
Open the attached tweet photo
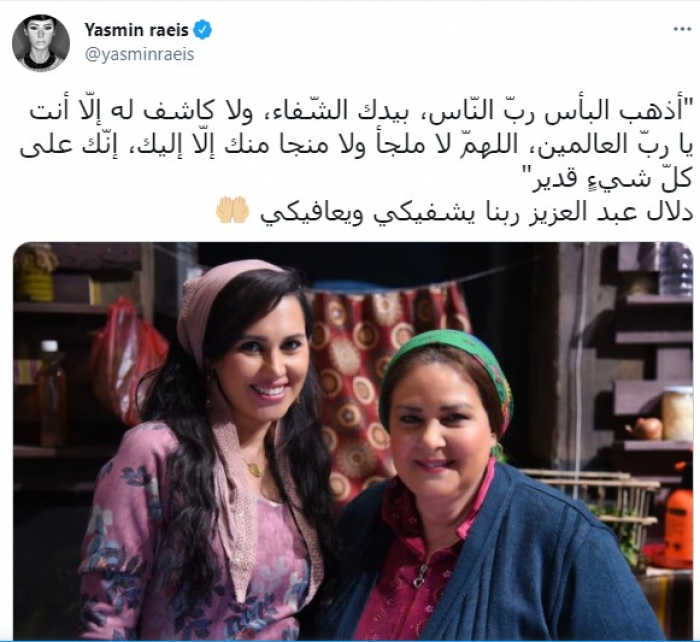[353, 441]
